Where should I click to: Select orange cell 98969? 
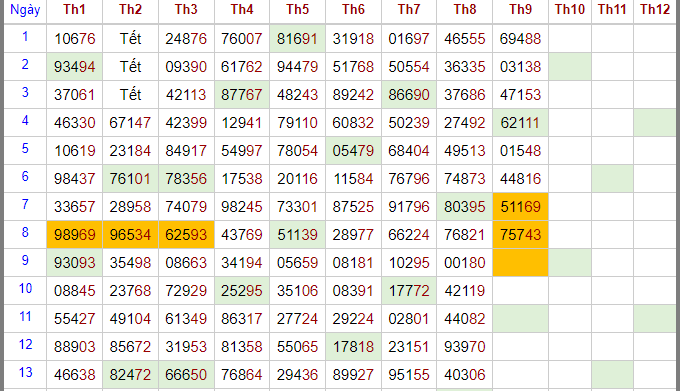[74, 235]
